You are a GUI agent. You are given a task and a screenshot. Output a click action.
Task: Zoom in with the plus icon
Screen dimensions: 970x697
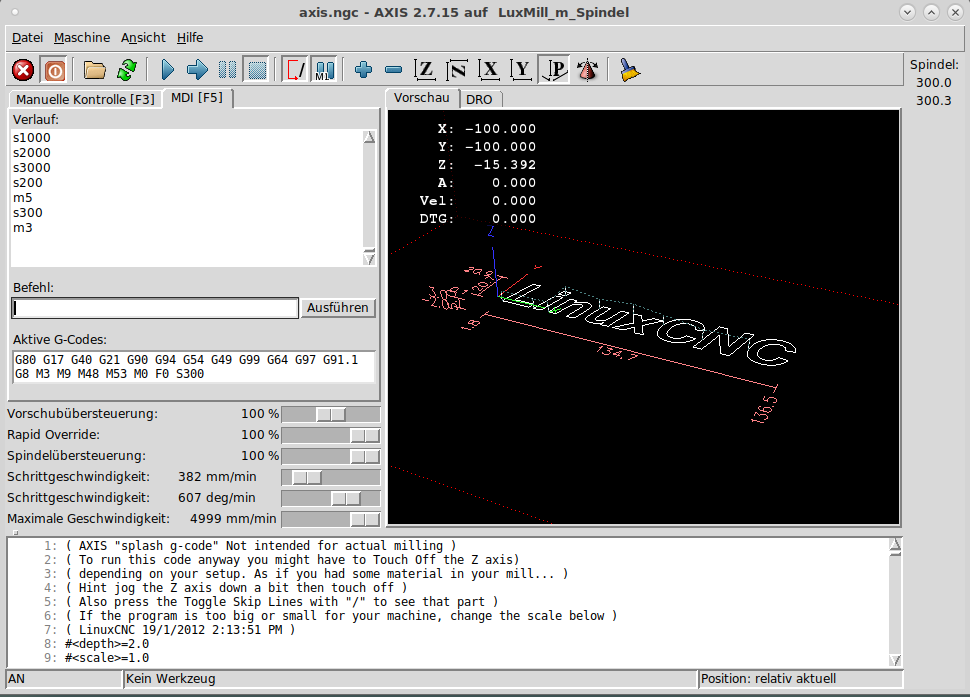[x=363, y=70]
